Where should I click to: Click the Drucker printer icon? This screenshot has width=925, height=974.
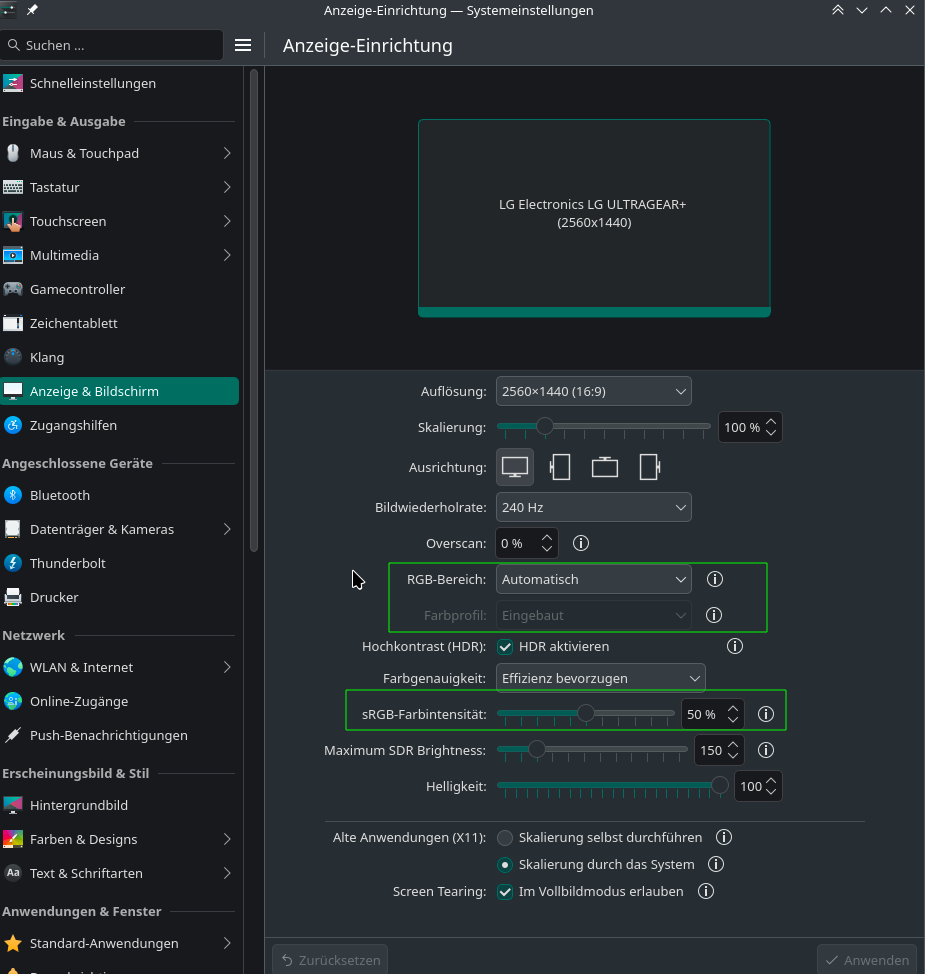[x=12, y=598]
